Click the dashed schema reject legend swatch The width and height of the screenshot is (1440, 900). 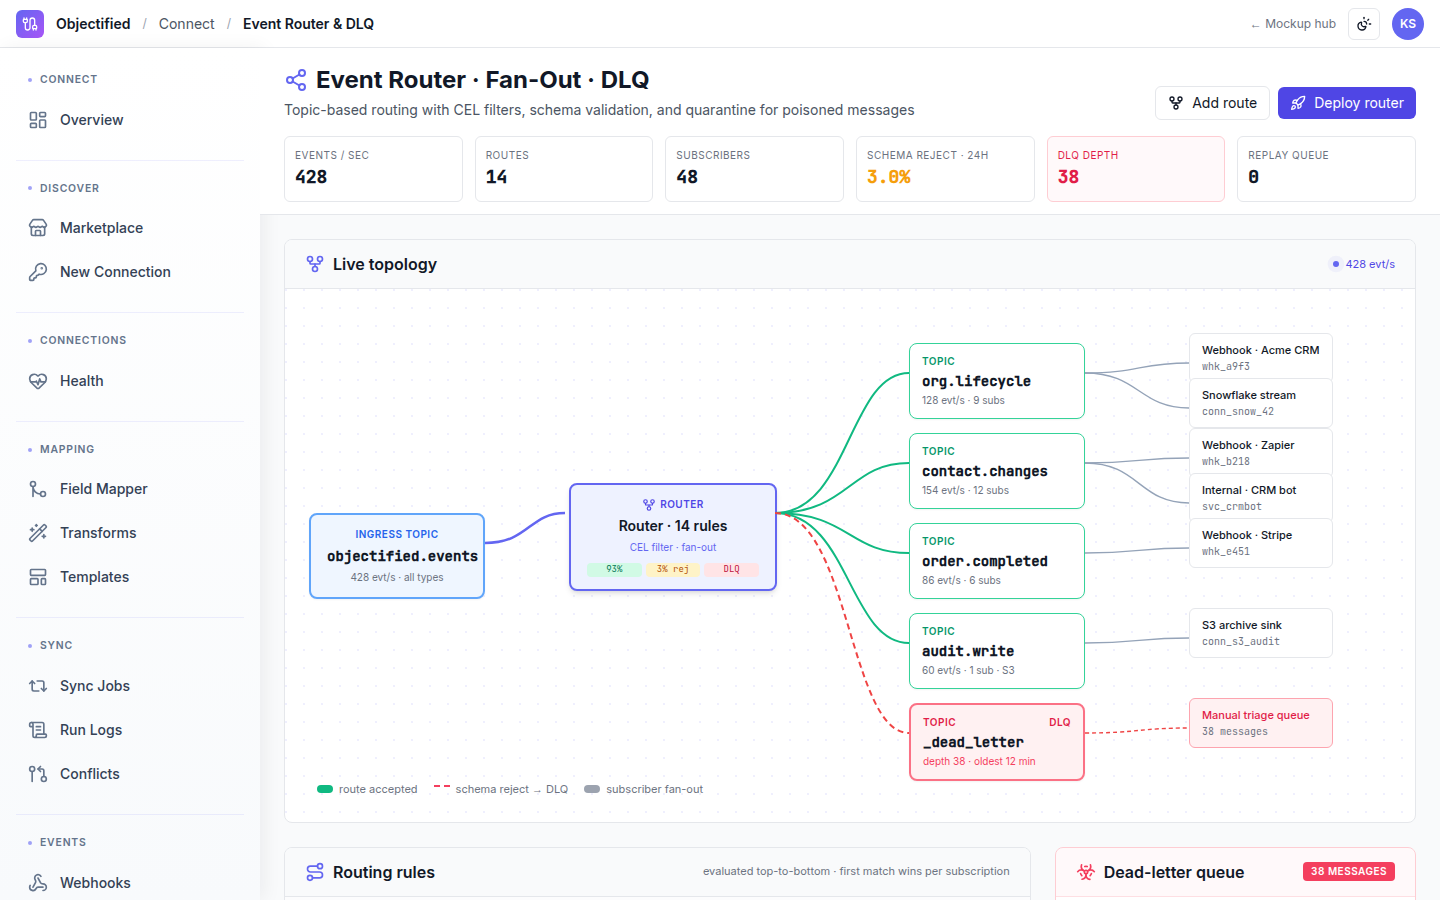point(442,788)
